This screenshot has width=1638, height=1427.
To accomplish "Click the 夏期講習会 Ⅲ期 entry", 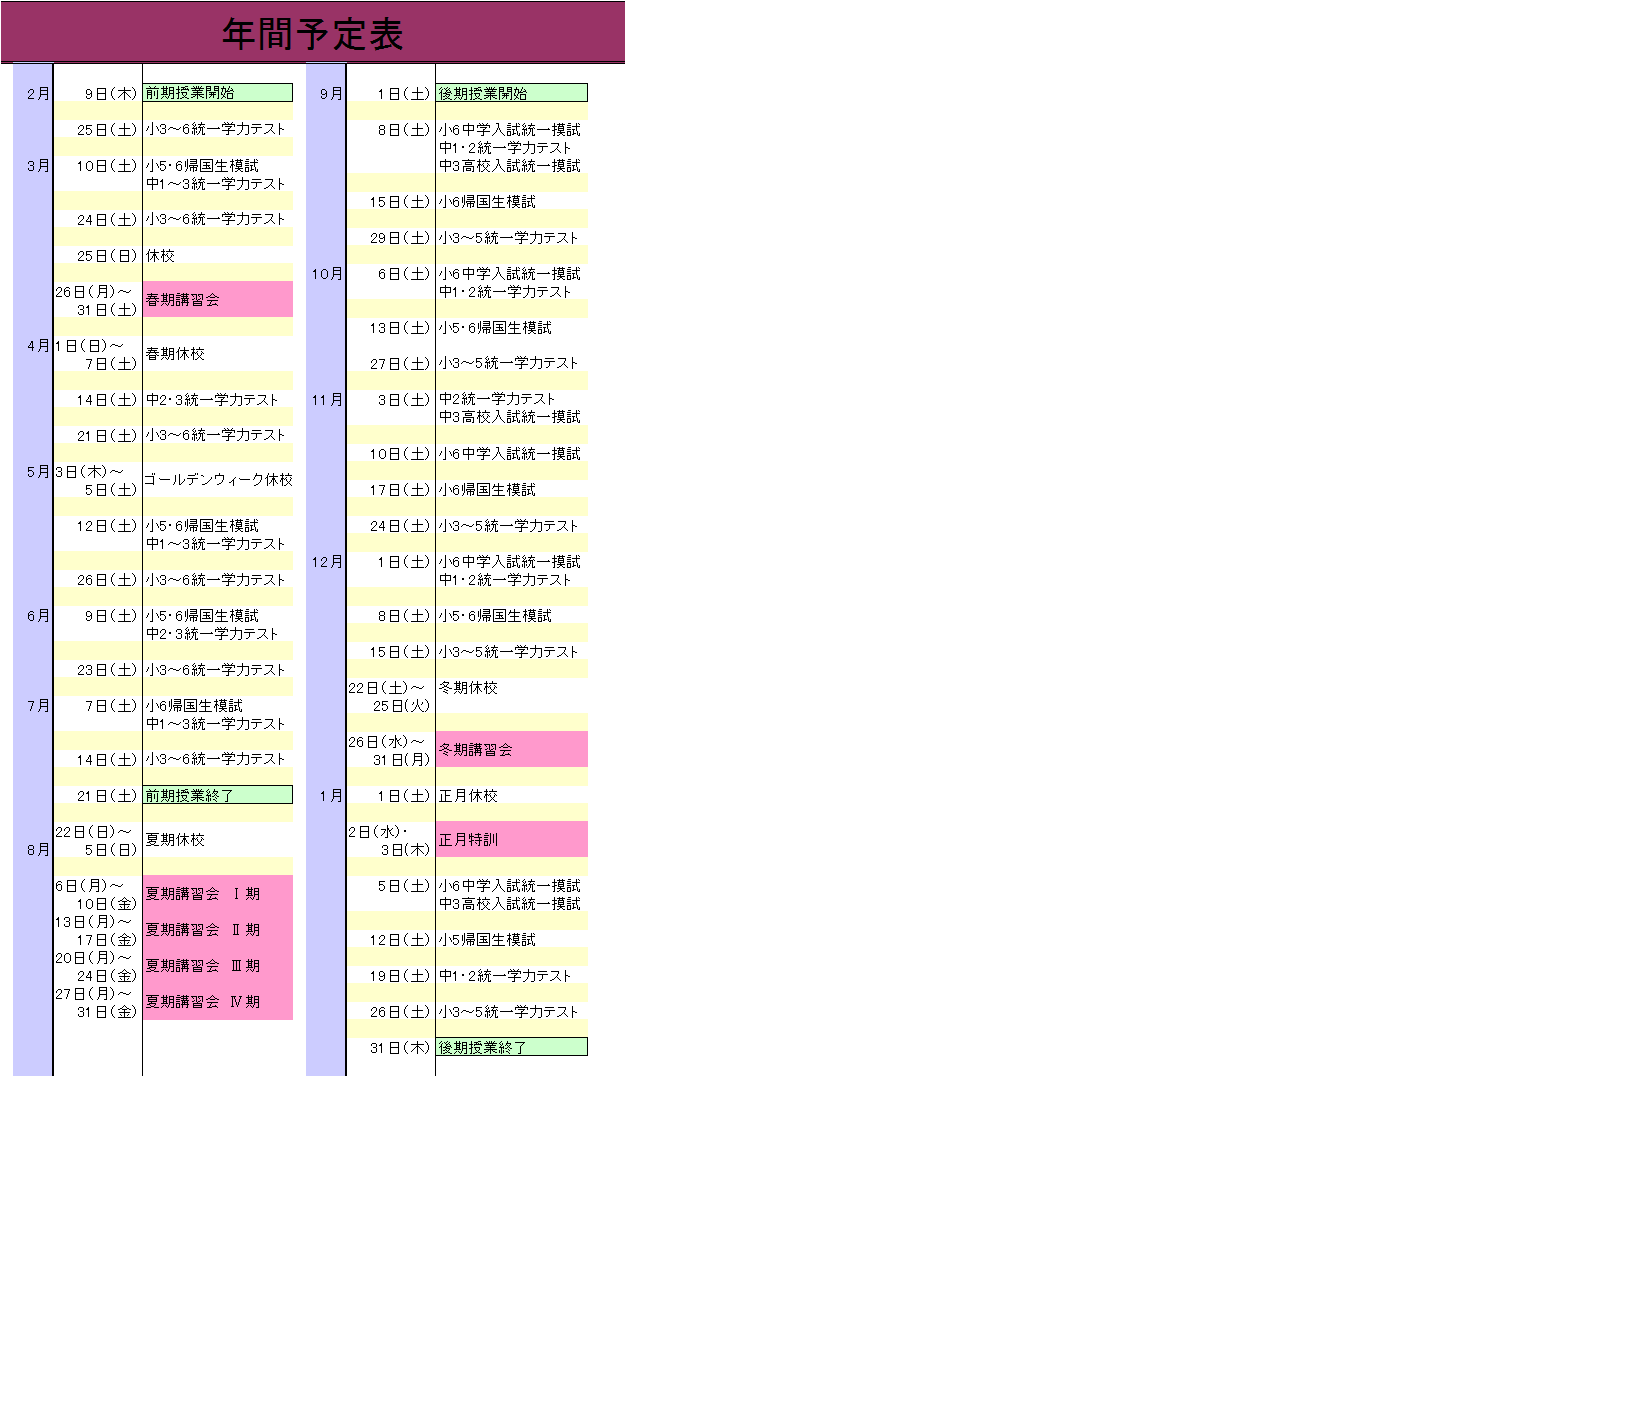I will 217,966.
